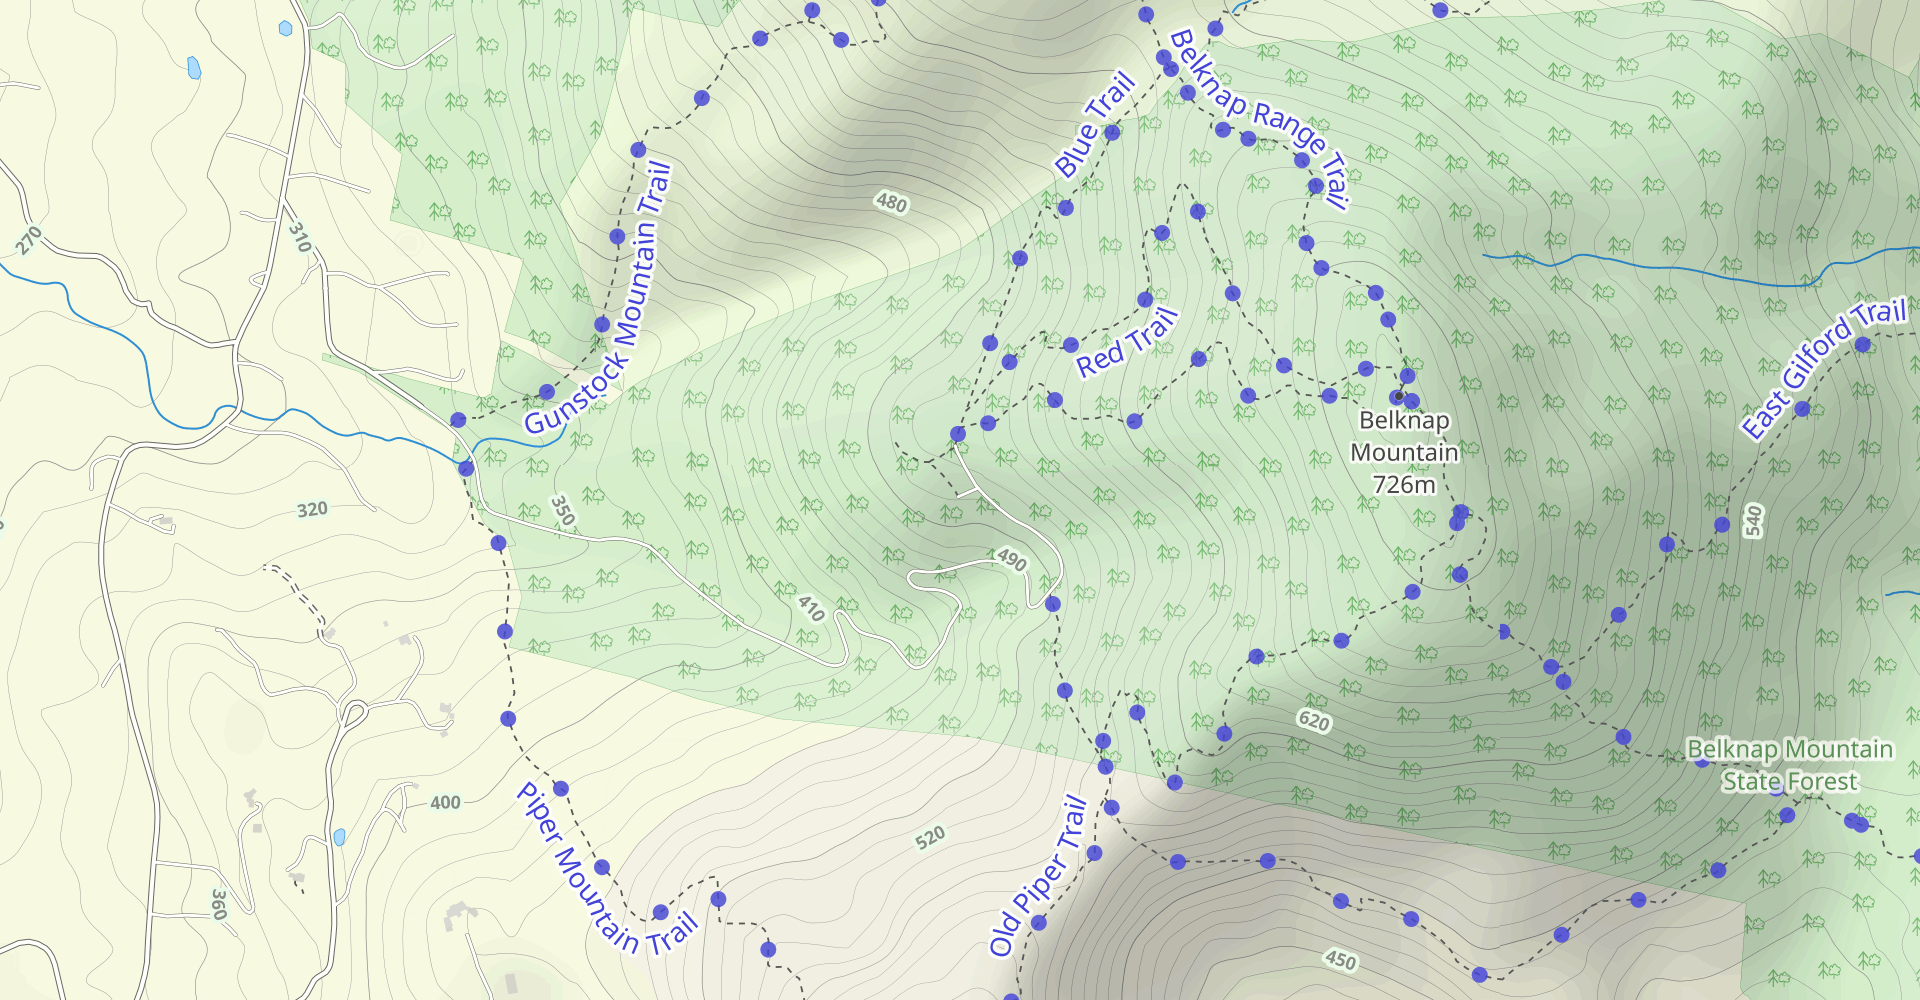
Task: Select the Belknap Mountain State Forest label
Action: coord(1790,765)
